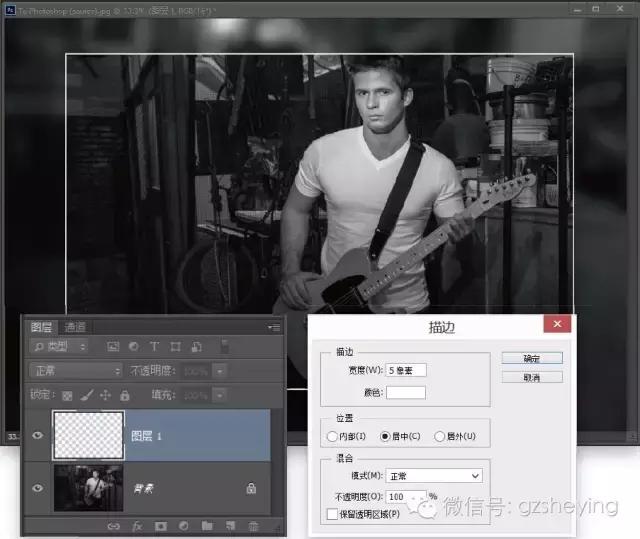This screenshot has width=640, height=539.
Task: Click the pixel layer filter icon
Action: coord(113,346)
